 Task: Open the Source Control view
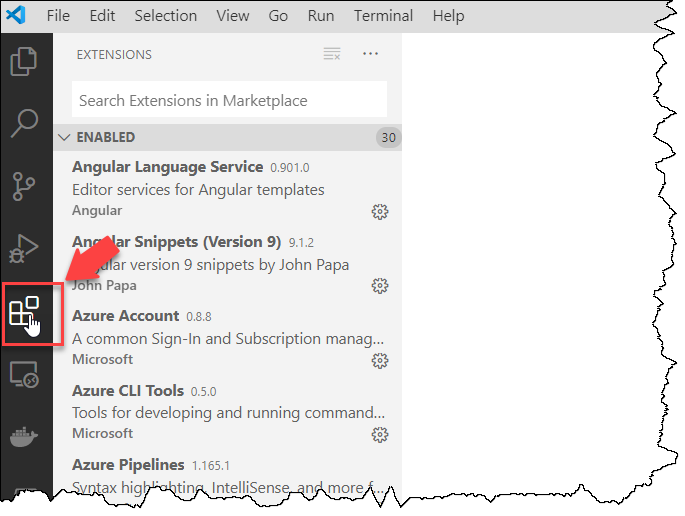(x=23, y=187)
